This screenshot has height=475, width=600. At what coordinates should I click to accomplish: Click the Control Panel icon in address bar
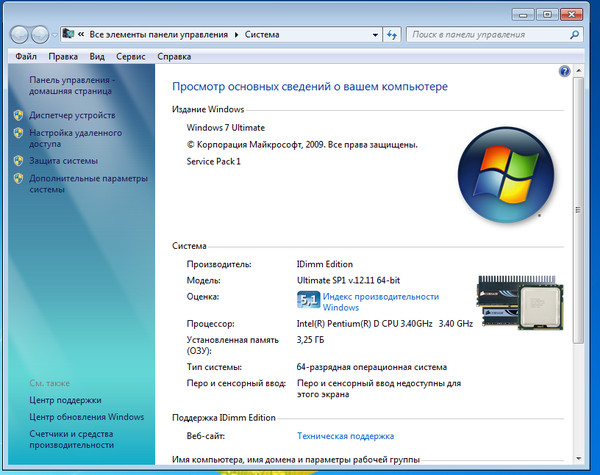(68, 34)
